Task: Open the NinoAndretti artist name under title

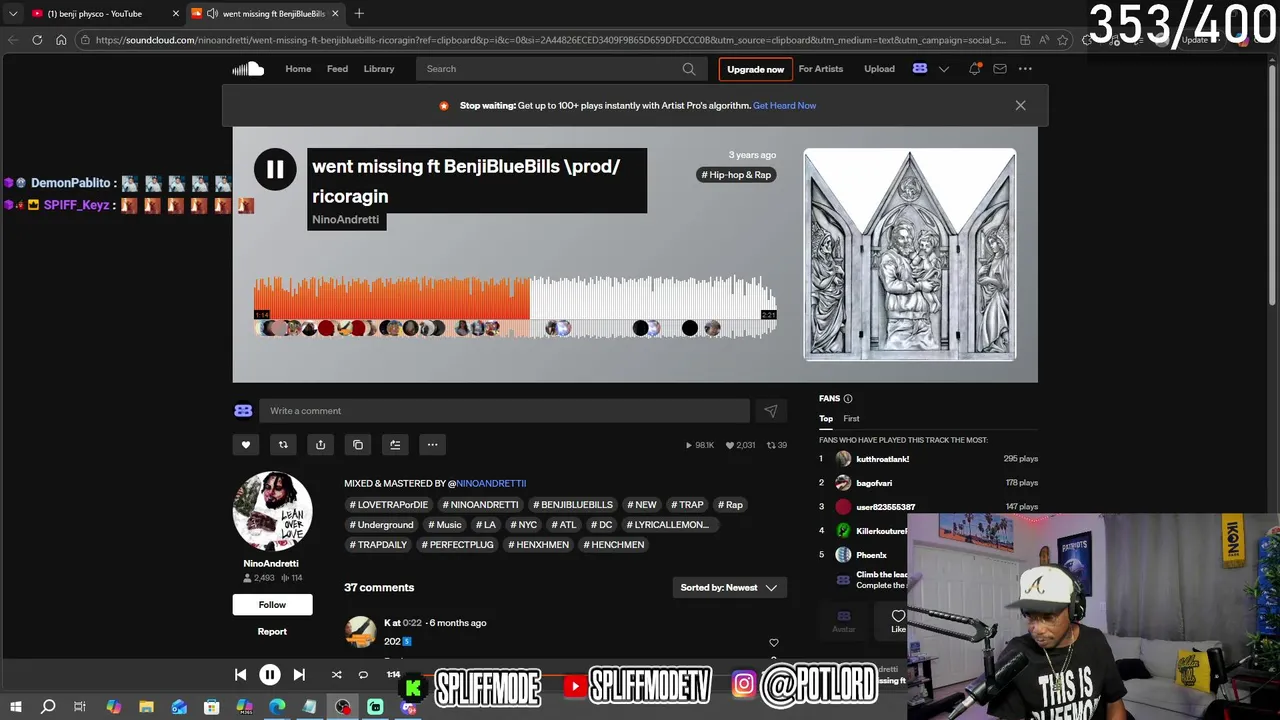Action: [346, 220]
